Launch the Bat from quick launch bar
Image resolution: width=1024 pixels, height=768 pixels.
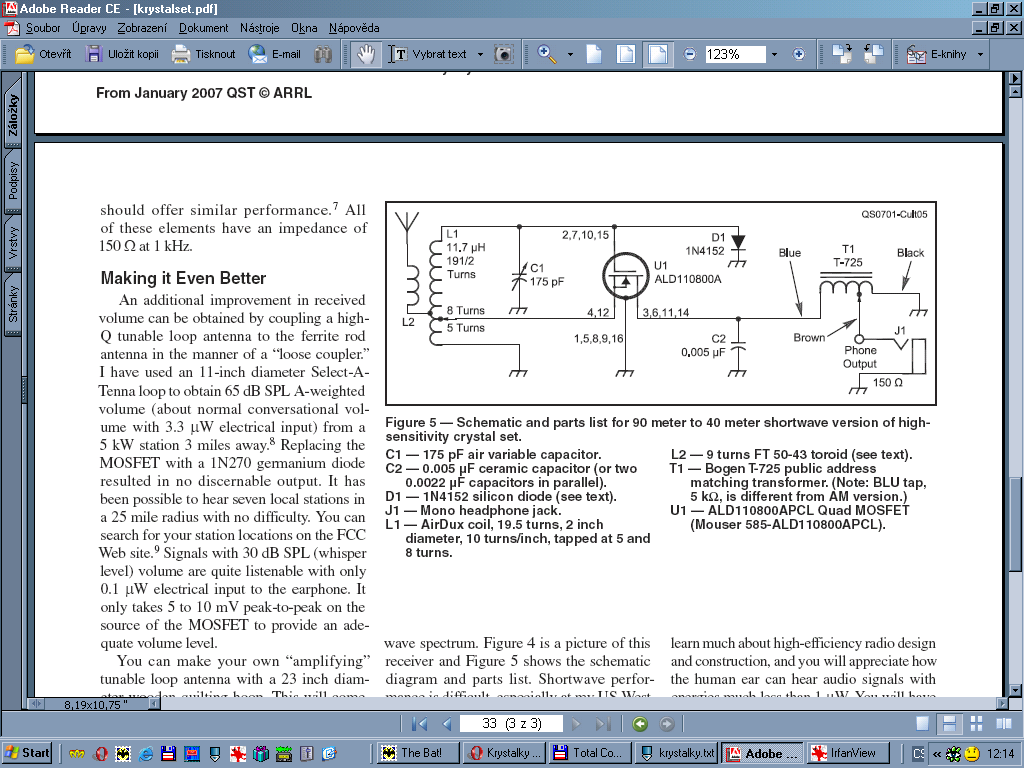tap(123, 754)
